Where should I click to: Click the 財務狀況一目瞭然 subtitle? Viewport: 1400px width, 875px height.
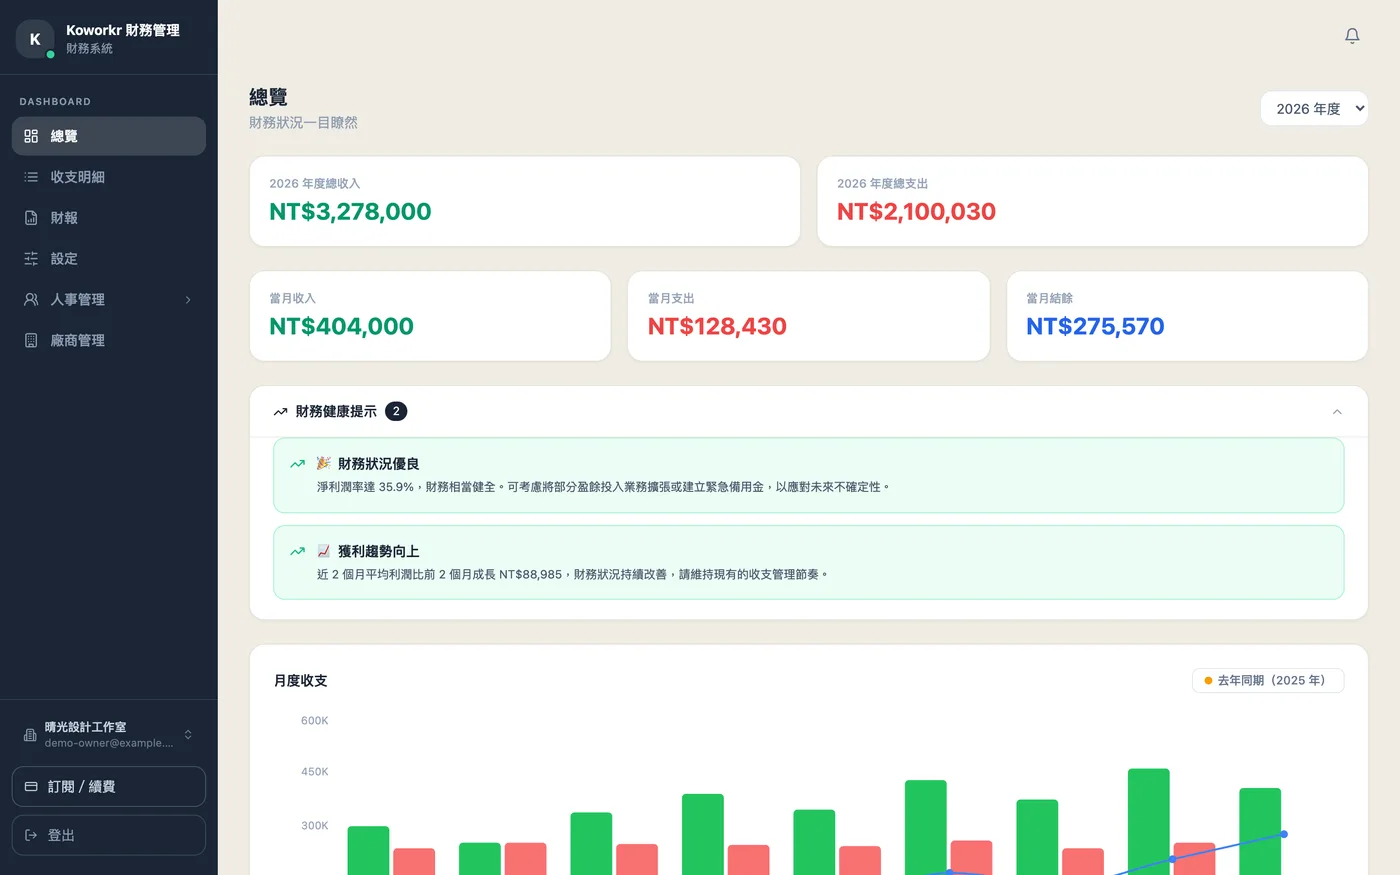(x=303, y=123)
